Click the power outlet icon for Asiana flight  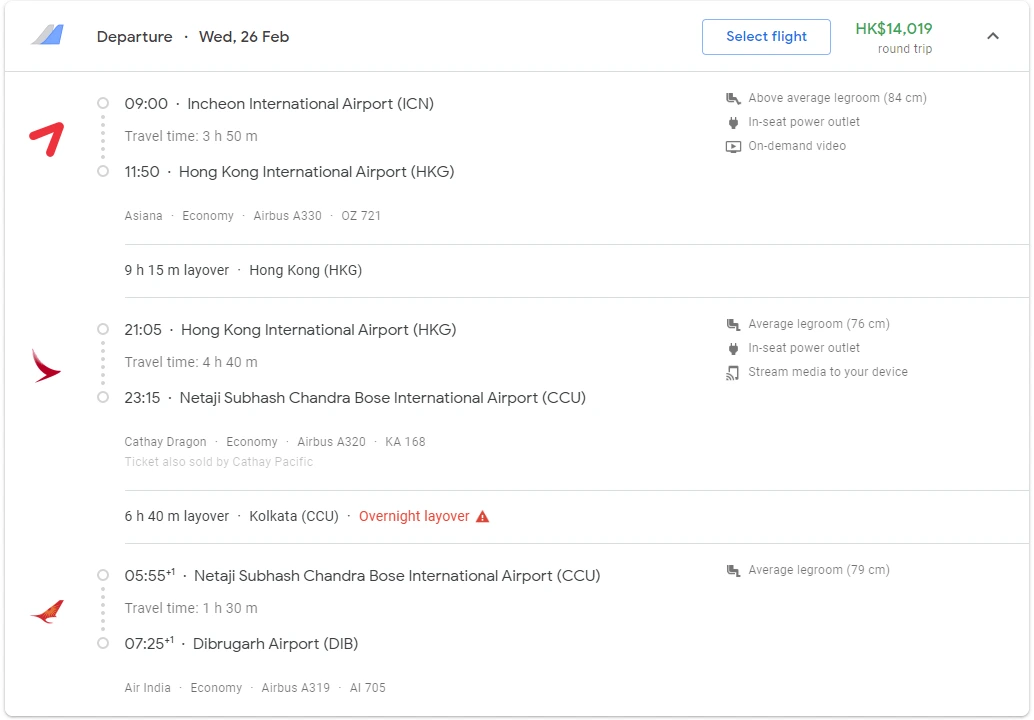(x=733, y=122)
